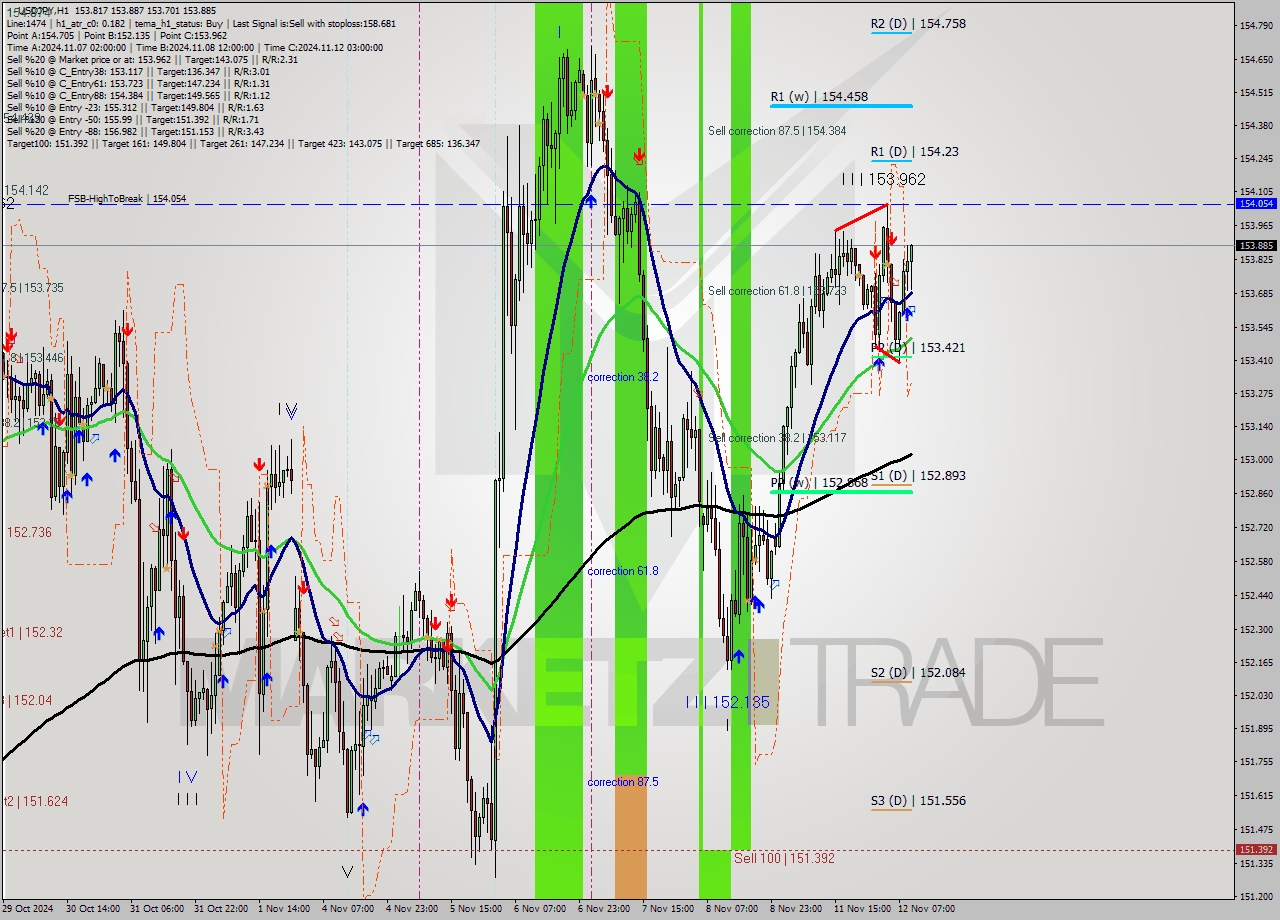This screenshot has width=1280, height=920.
Task: Click the 11 Nov 15:00 time label
Action: tap(862, 909)
